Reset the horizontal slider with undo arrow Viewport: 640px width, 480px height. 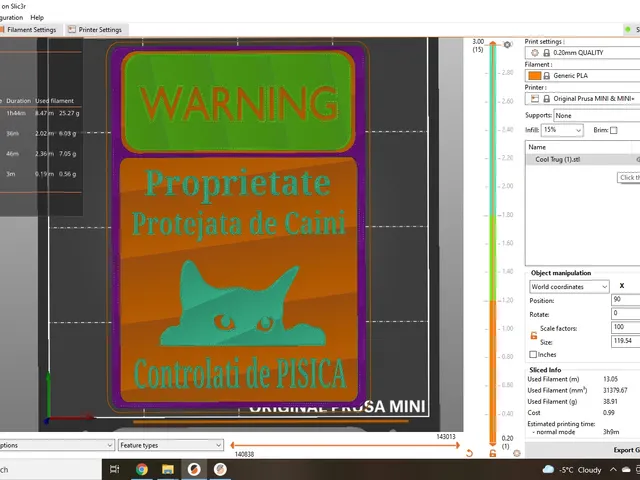pos(469,453)
